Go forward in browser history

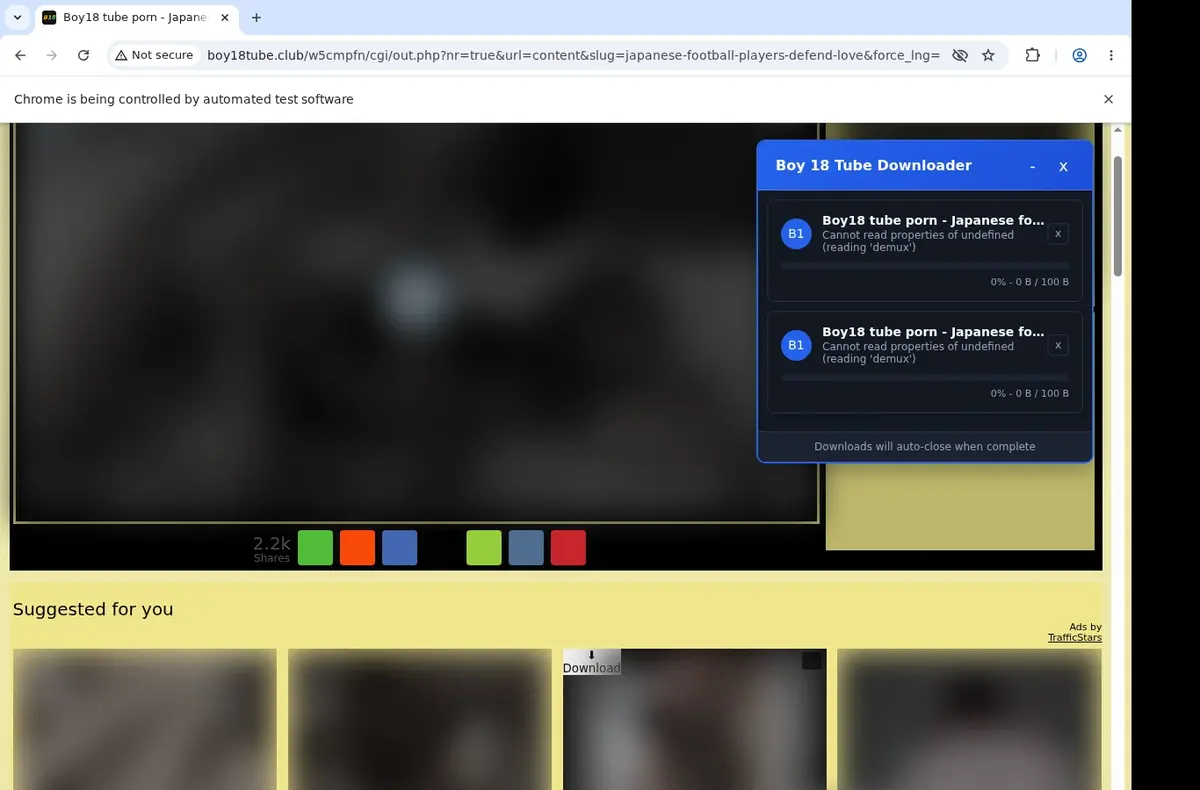(x=51, y=55)
